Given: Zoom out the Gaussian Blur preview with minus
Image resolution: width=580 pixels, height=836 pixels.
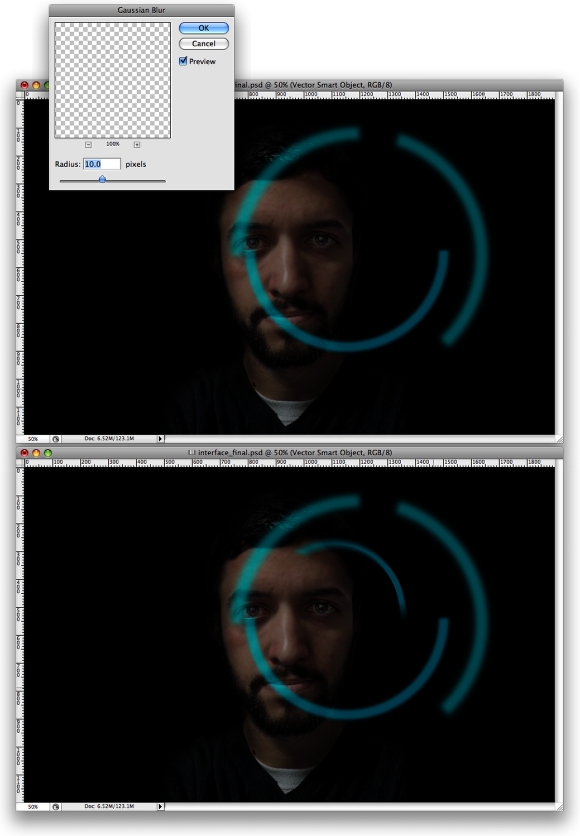Looking at the screenshot, I should point(88,144).
